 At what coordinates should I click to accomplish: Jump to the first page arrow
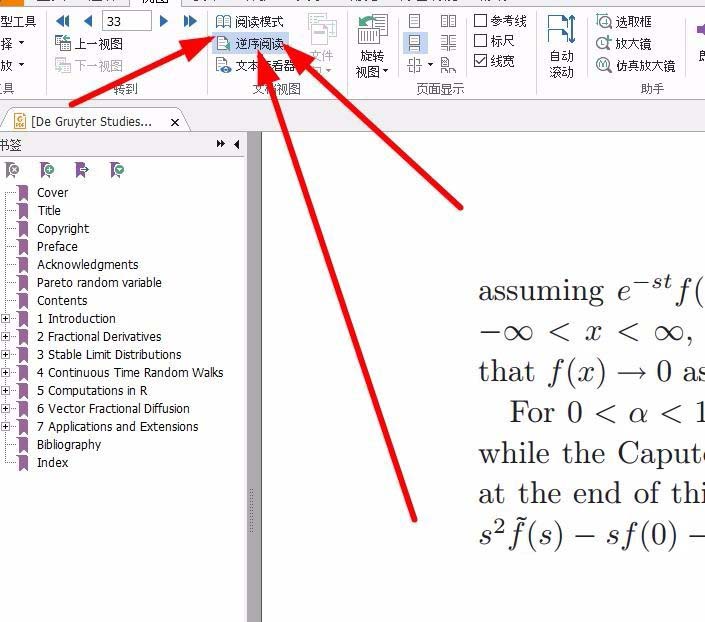[63, 21]
